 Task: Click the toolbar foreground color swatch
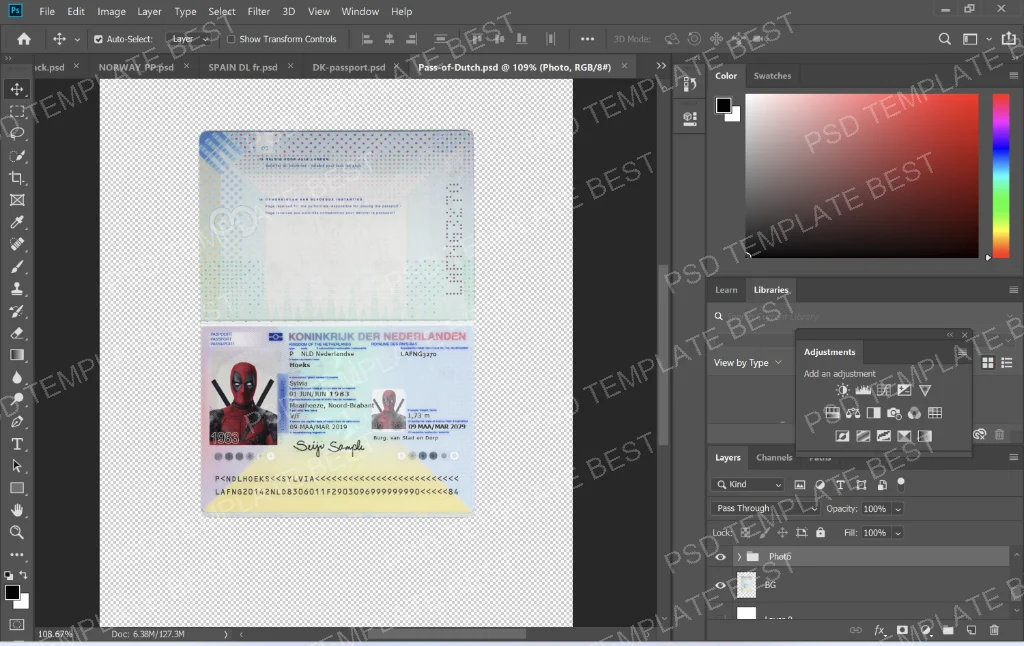coord(12,592)
